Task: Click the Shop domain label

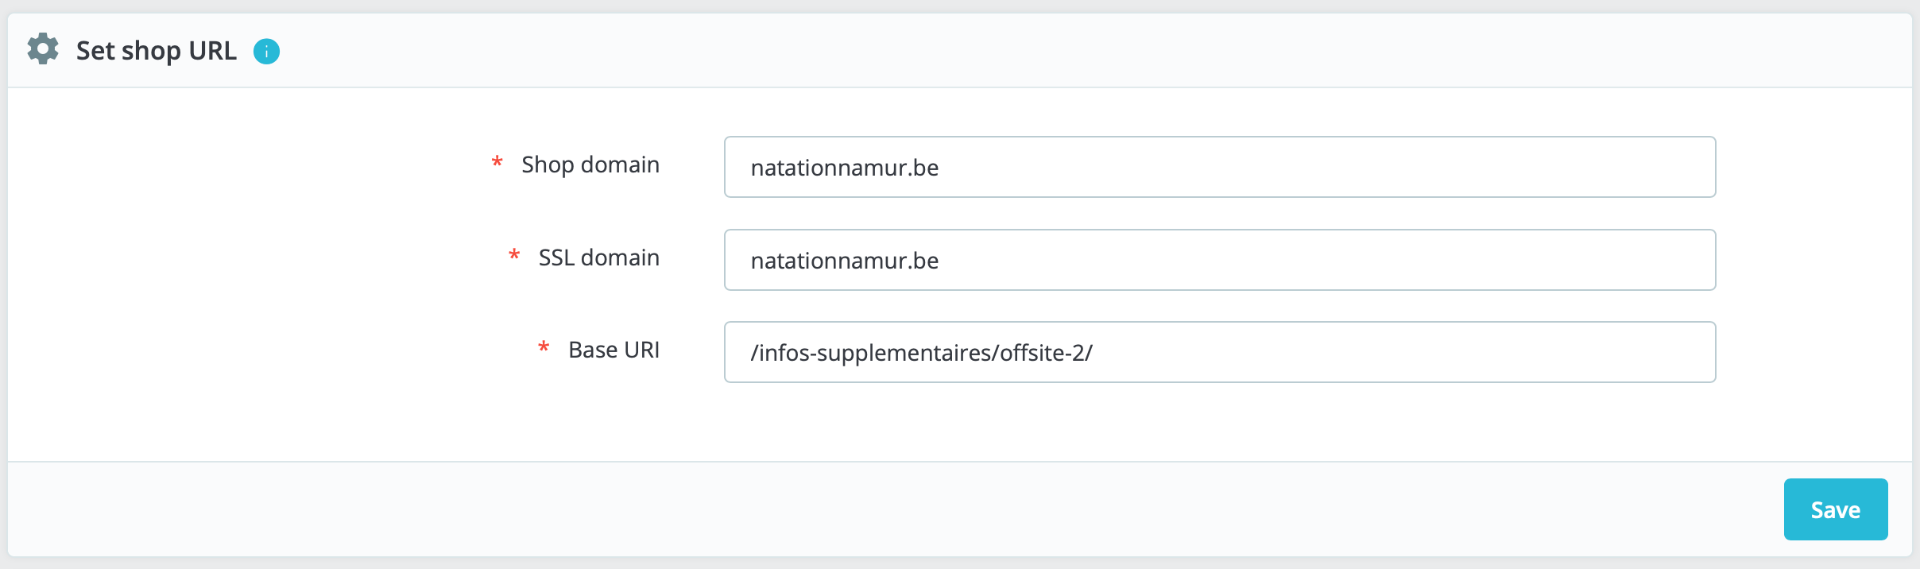Action: click(590, 165)
